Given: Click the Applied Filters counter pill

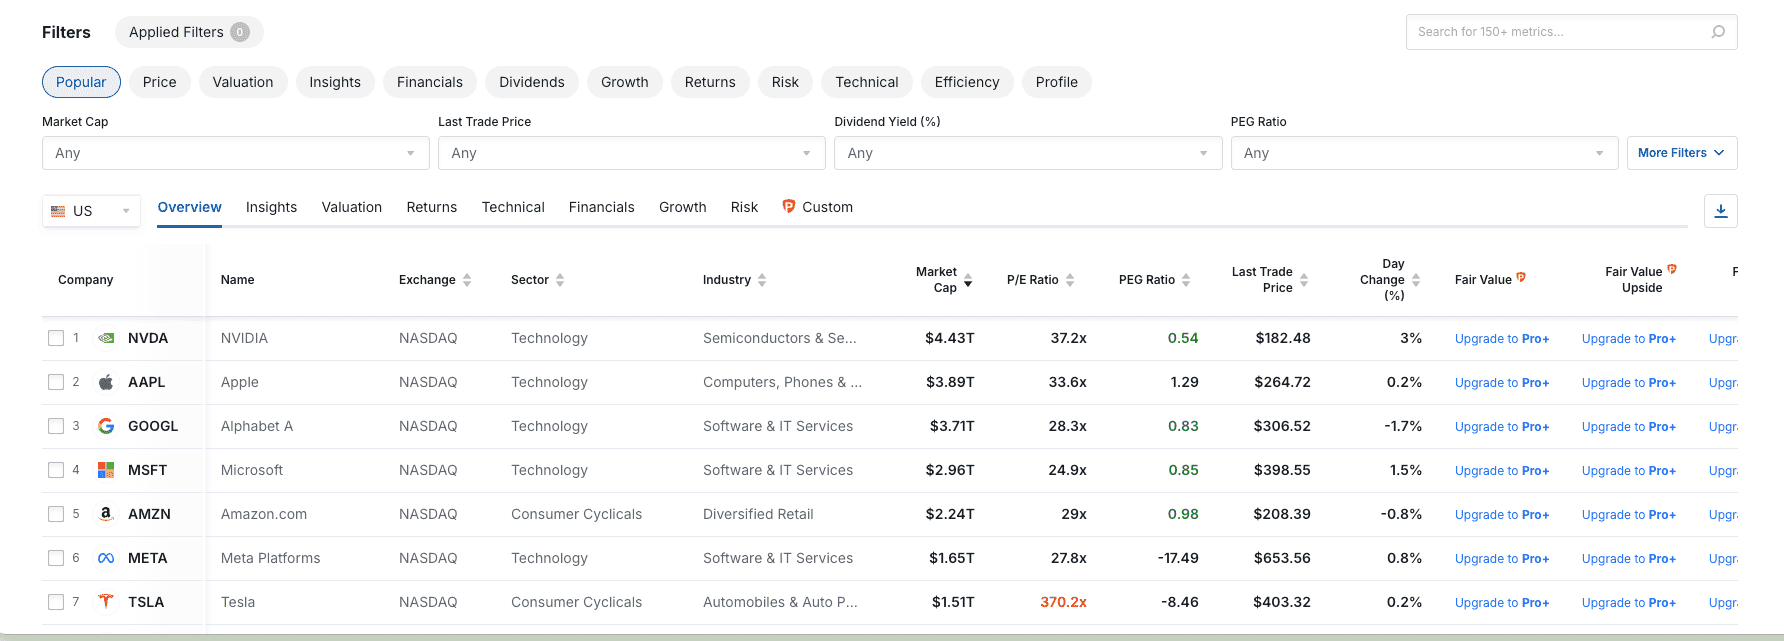Looking at the screenshot, I should tap(188, 32).
